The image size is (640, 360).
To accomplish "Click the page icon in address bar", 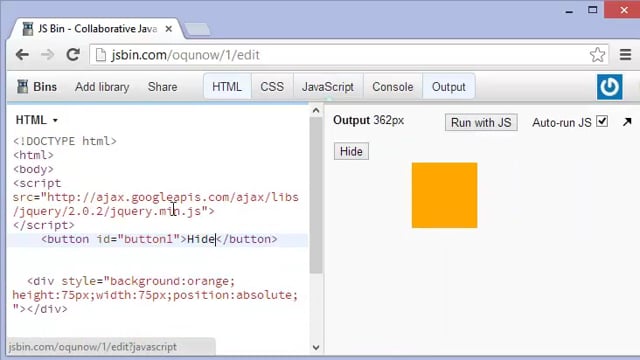I will 100,55.
